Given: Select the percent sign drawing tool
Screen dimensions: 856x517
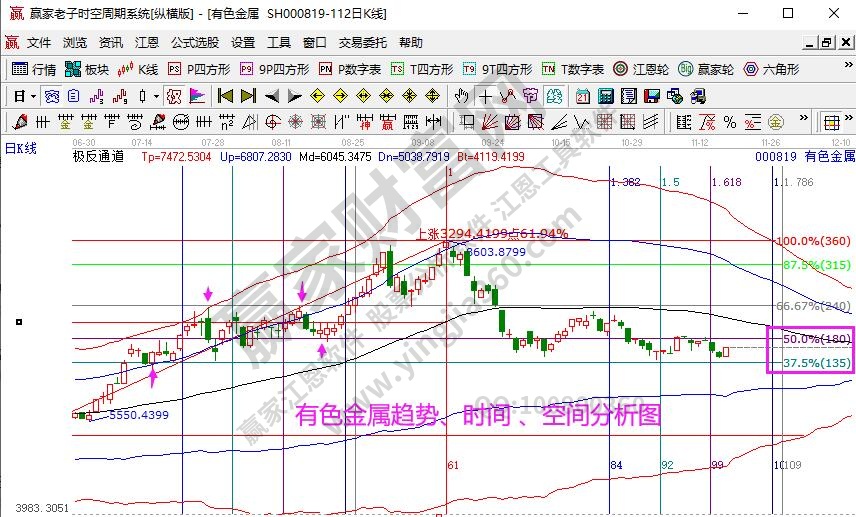Looking at the screenshot, I should click(x=730, y=122).
